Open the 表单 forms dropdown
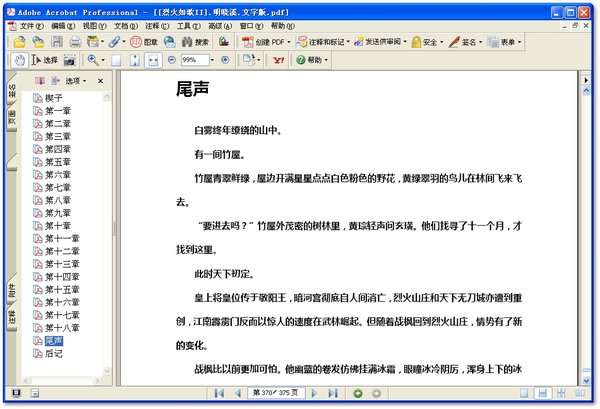The height and width of the screenshot is (409, 600). coord(505,42)
